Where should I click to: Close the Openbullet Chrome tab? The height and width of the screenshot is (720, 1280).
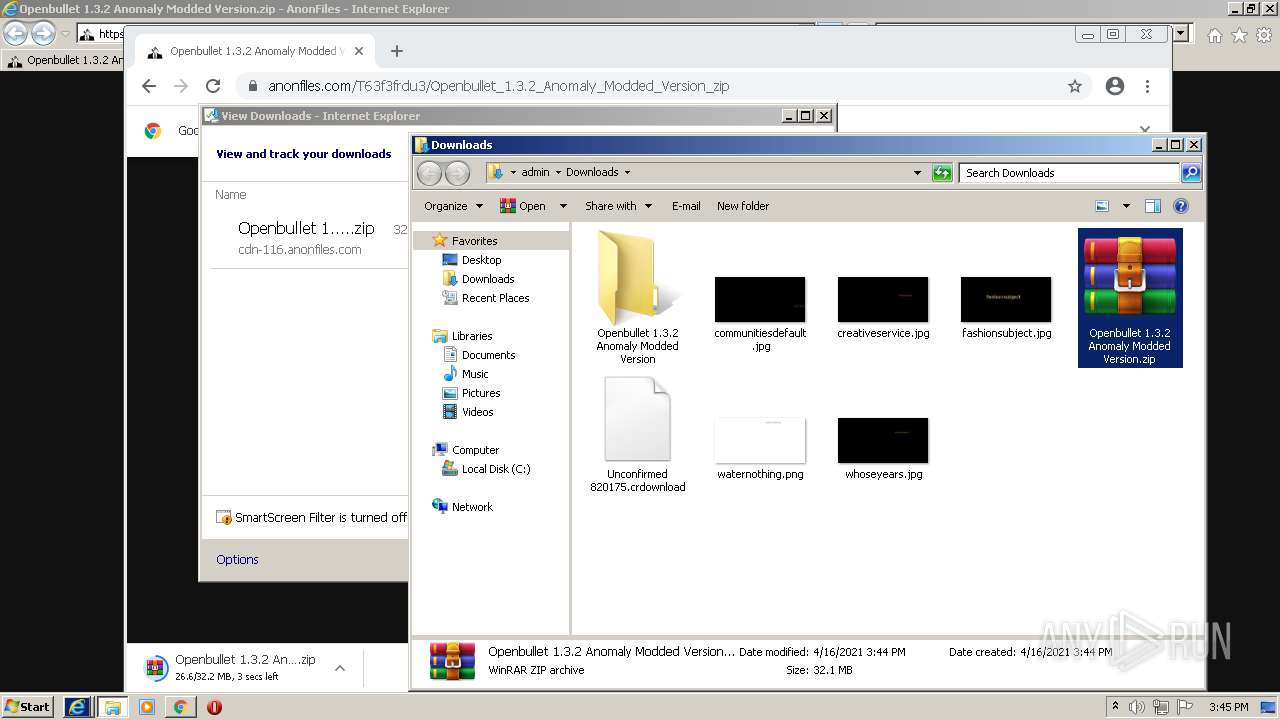tap(359, 51)
